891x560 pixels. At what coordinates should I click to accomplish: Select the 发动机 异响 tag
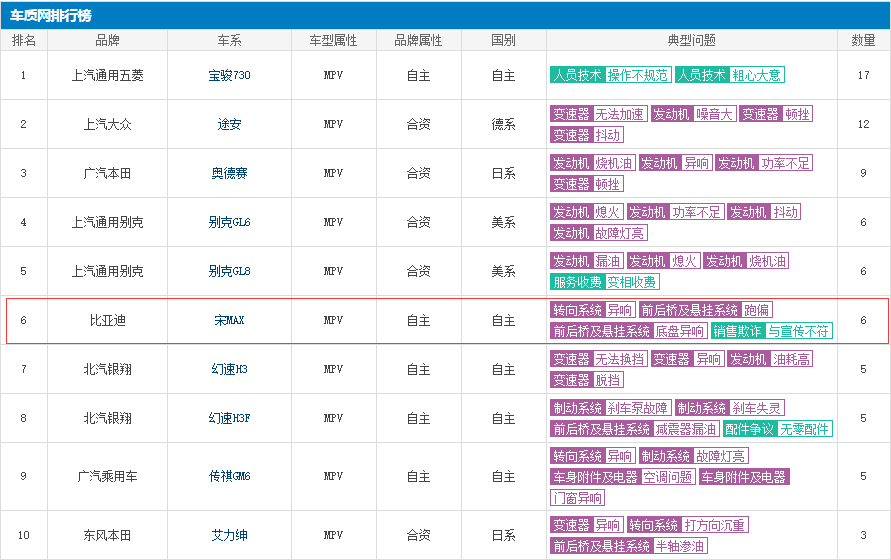tap(676, 163)
